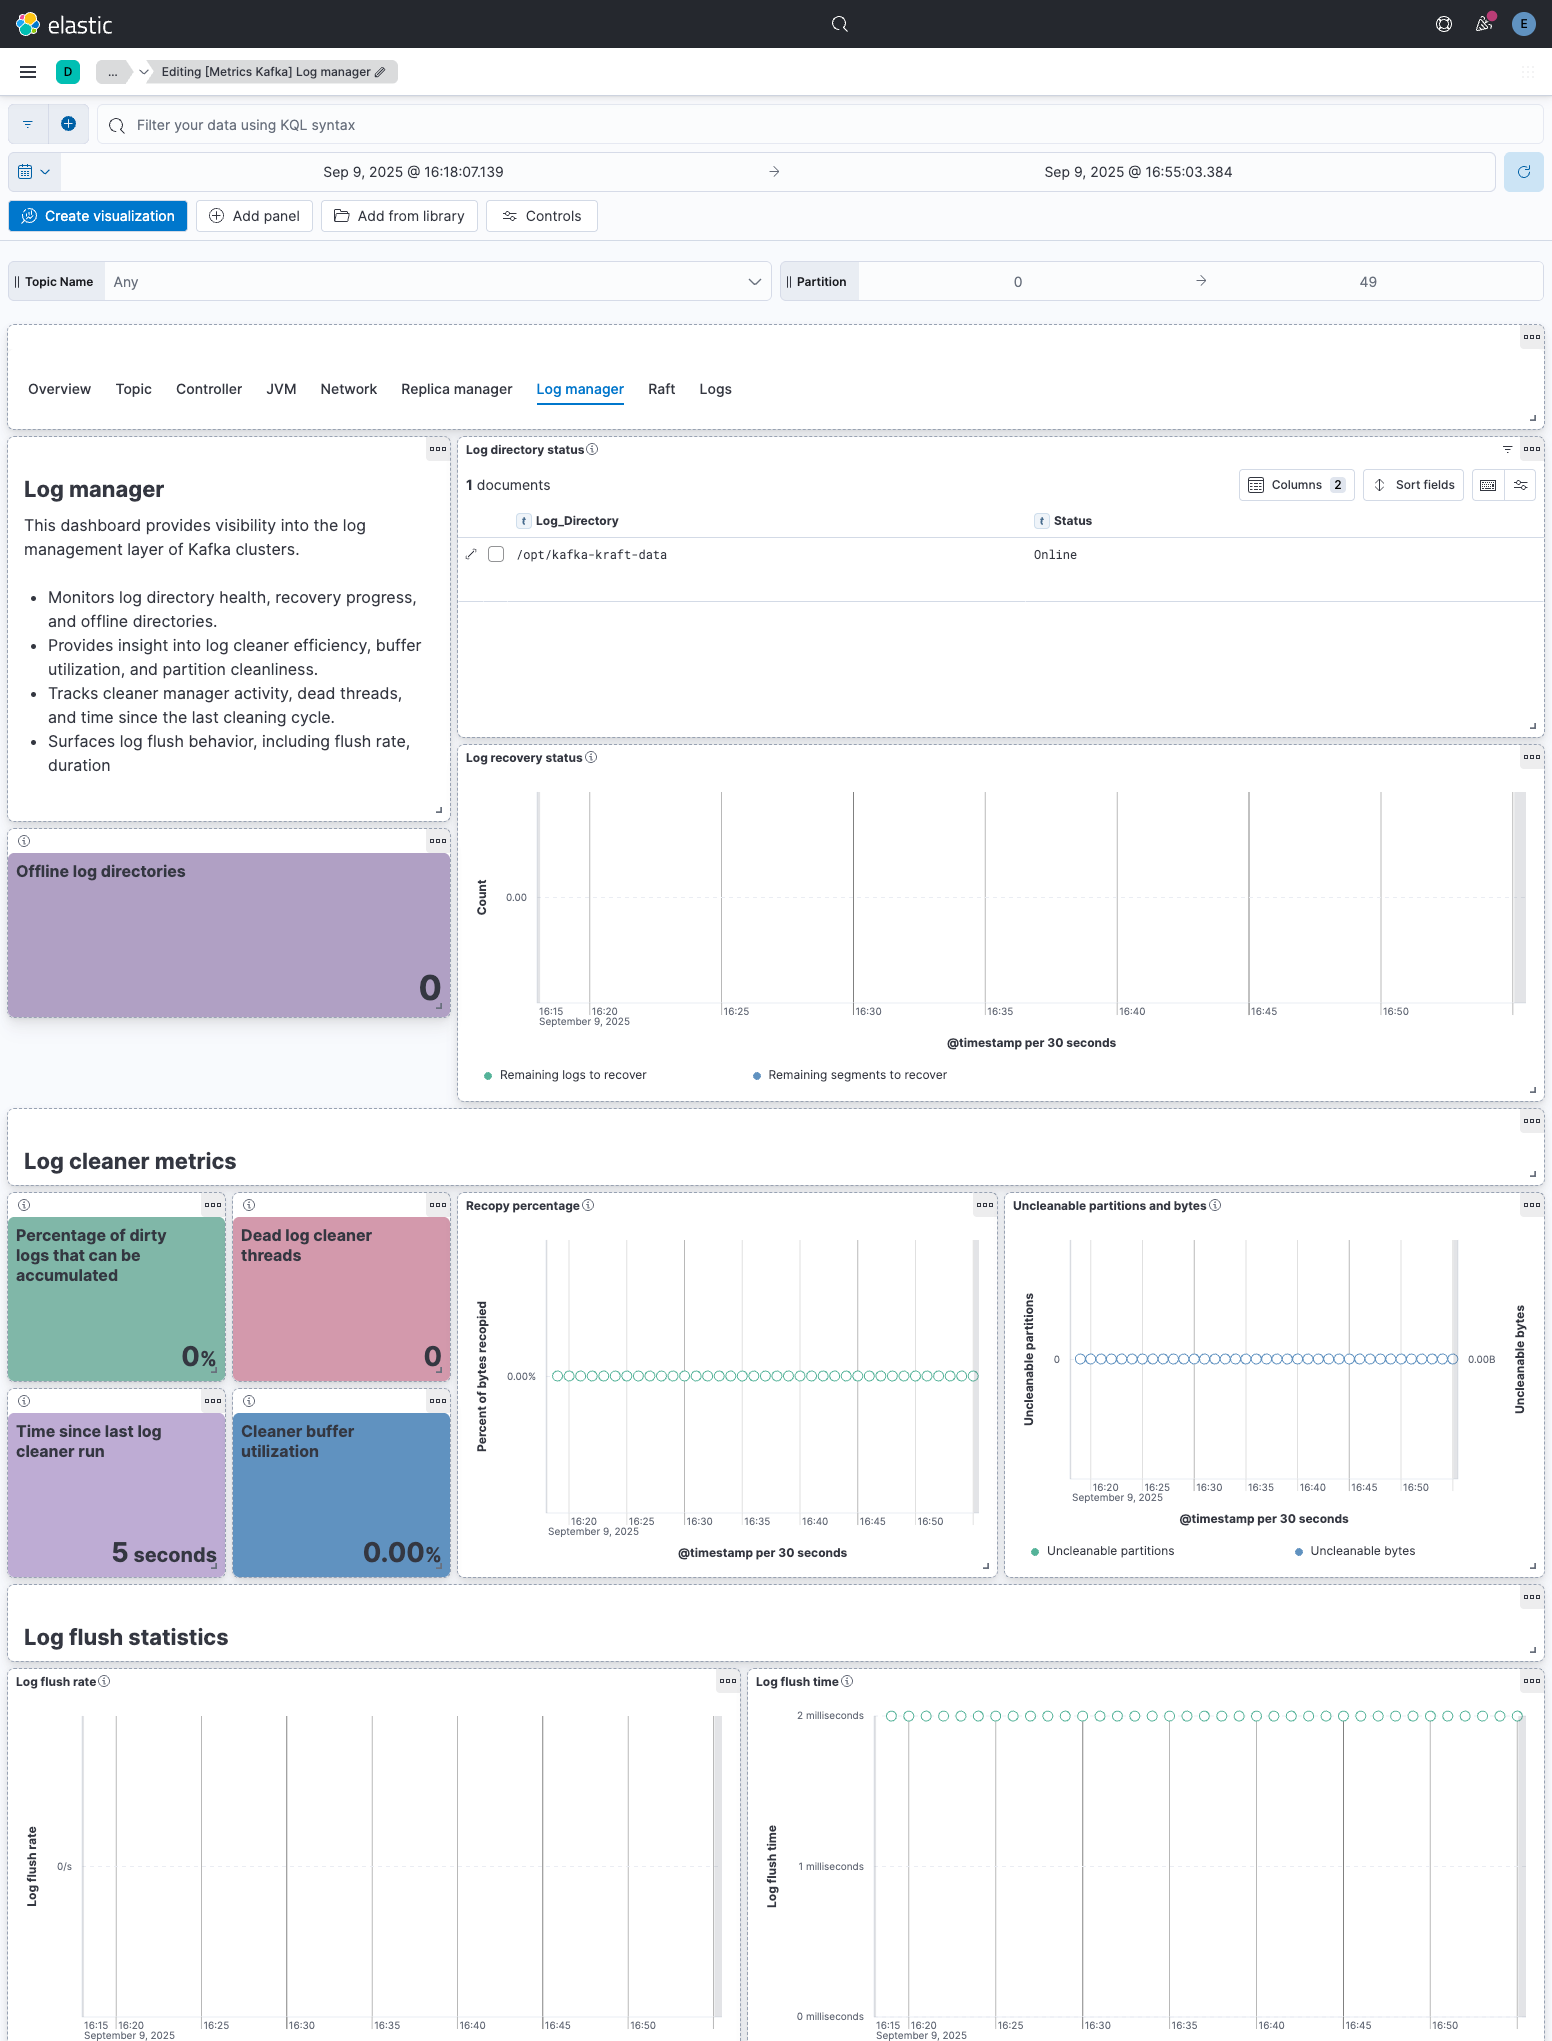Click the Add from library button
This screenshot has width=1552, height=2041.
[399, 216]
